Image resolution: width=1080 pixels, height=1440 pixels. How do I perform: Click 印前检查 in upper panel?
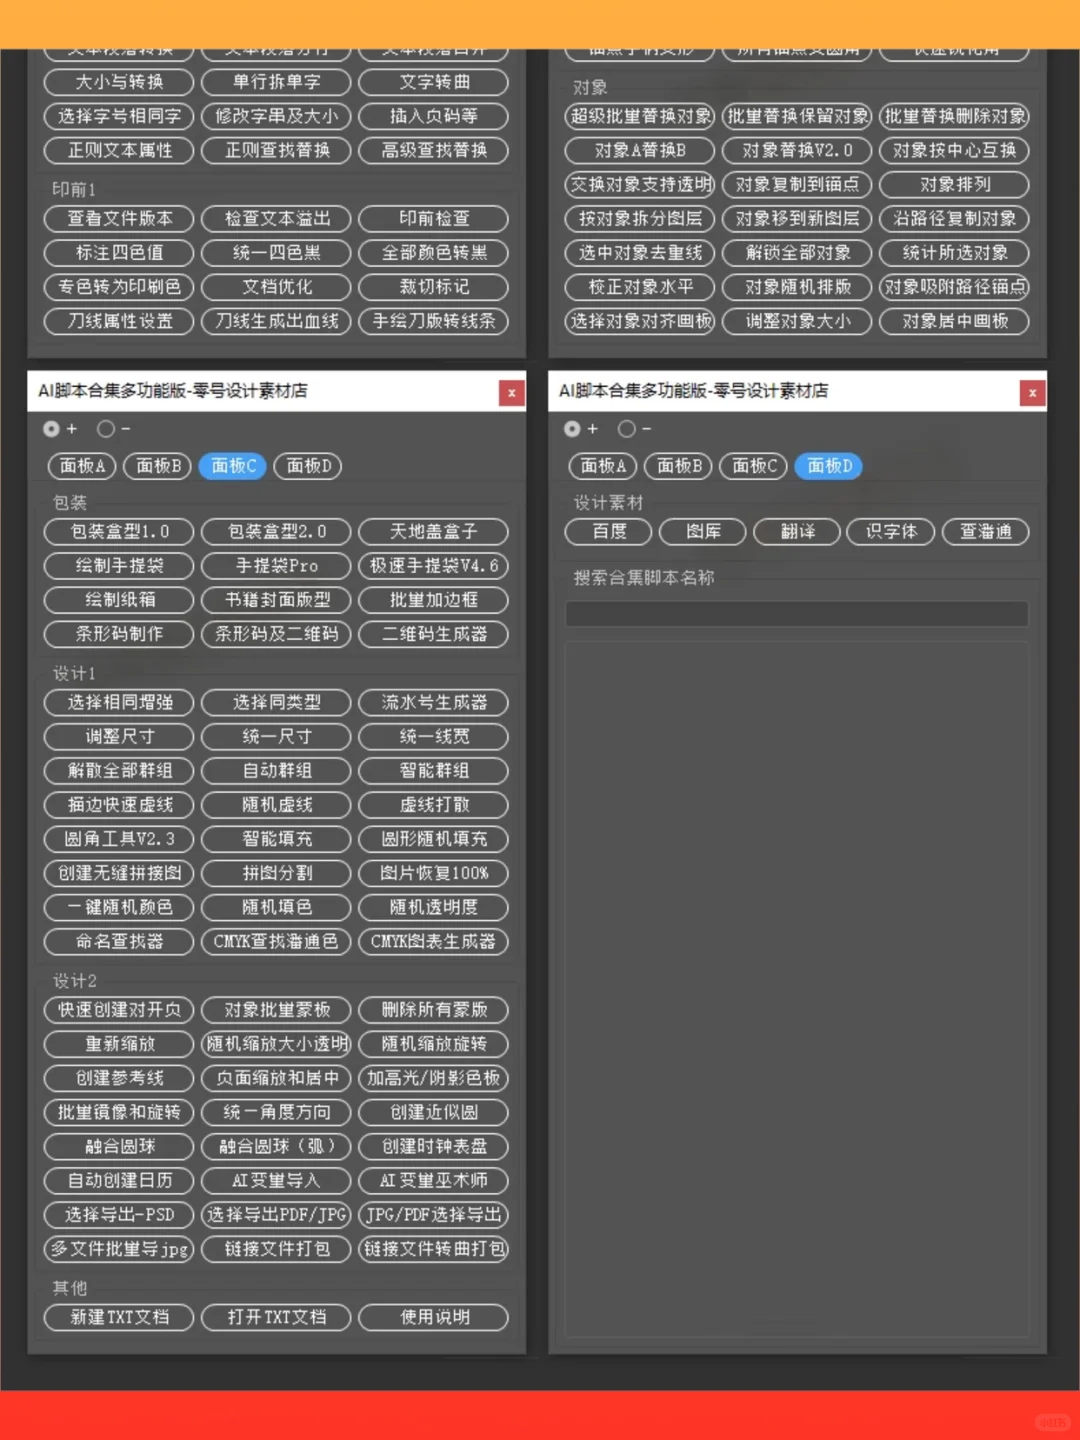point(433,219)
